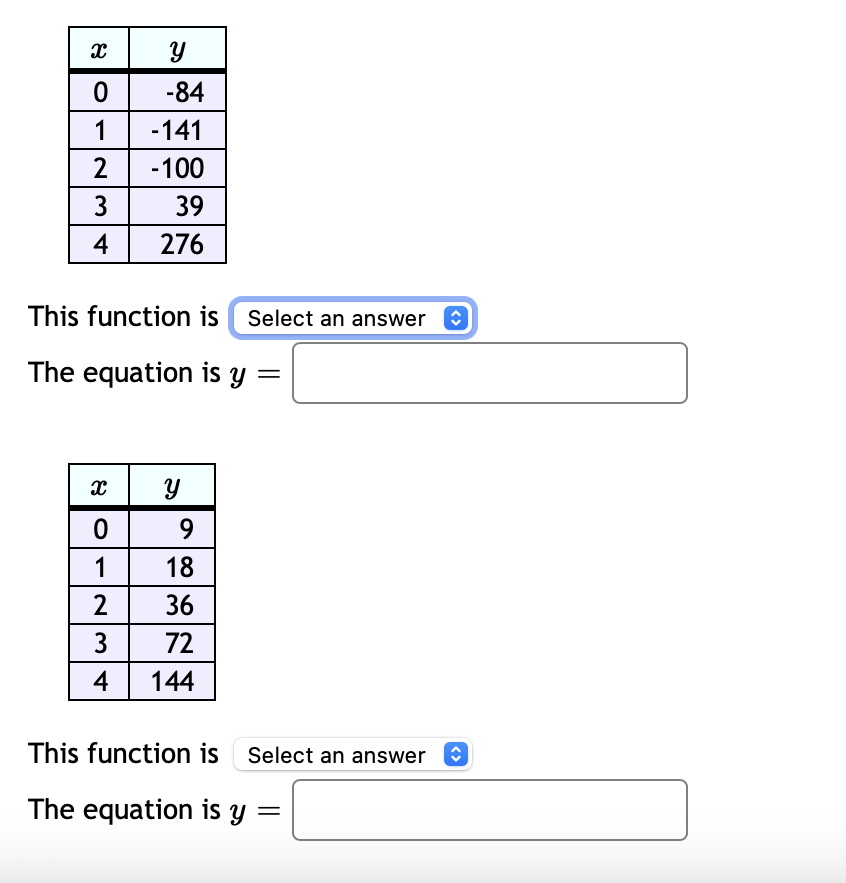Select the table cell containing 276
This screenshot has height=883, width=846.
(x=177, y=244)
